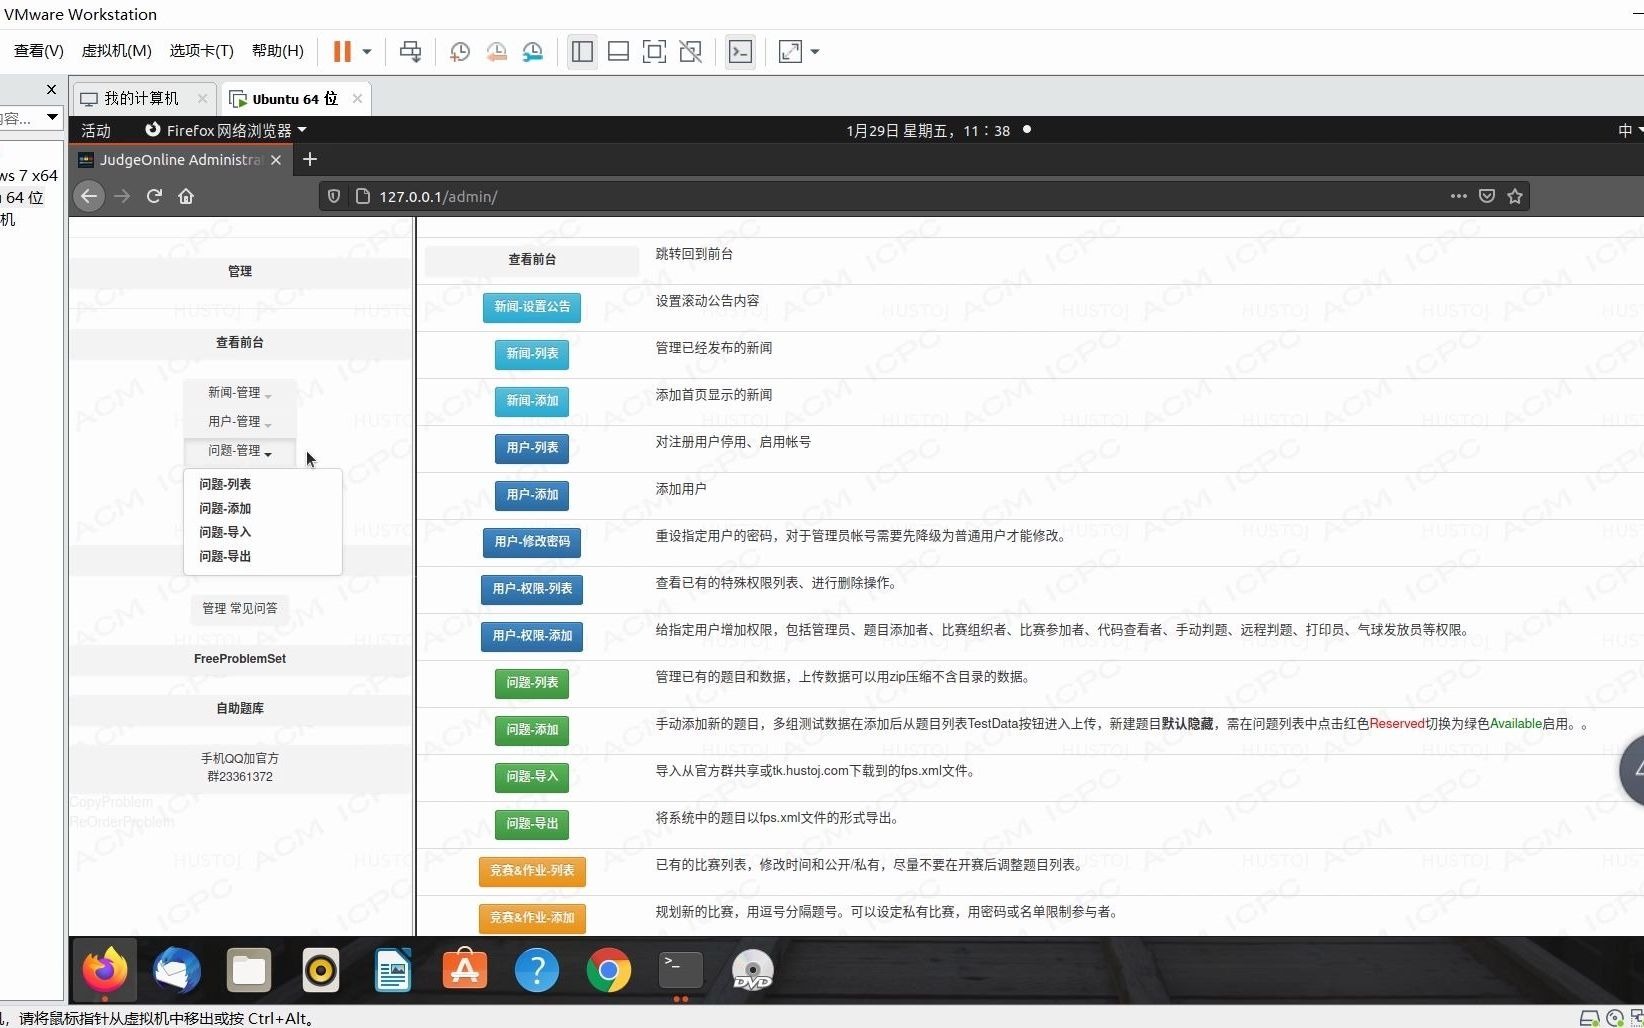Viewport: 1644px width, 1028px height.
Task: Click the green 问题-导入 button in main panel
Action: (x=532, y=777)
